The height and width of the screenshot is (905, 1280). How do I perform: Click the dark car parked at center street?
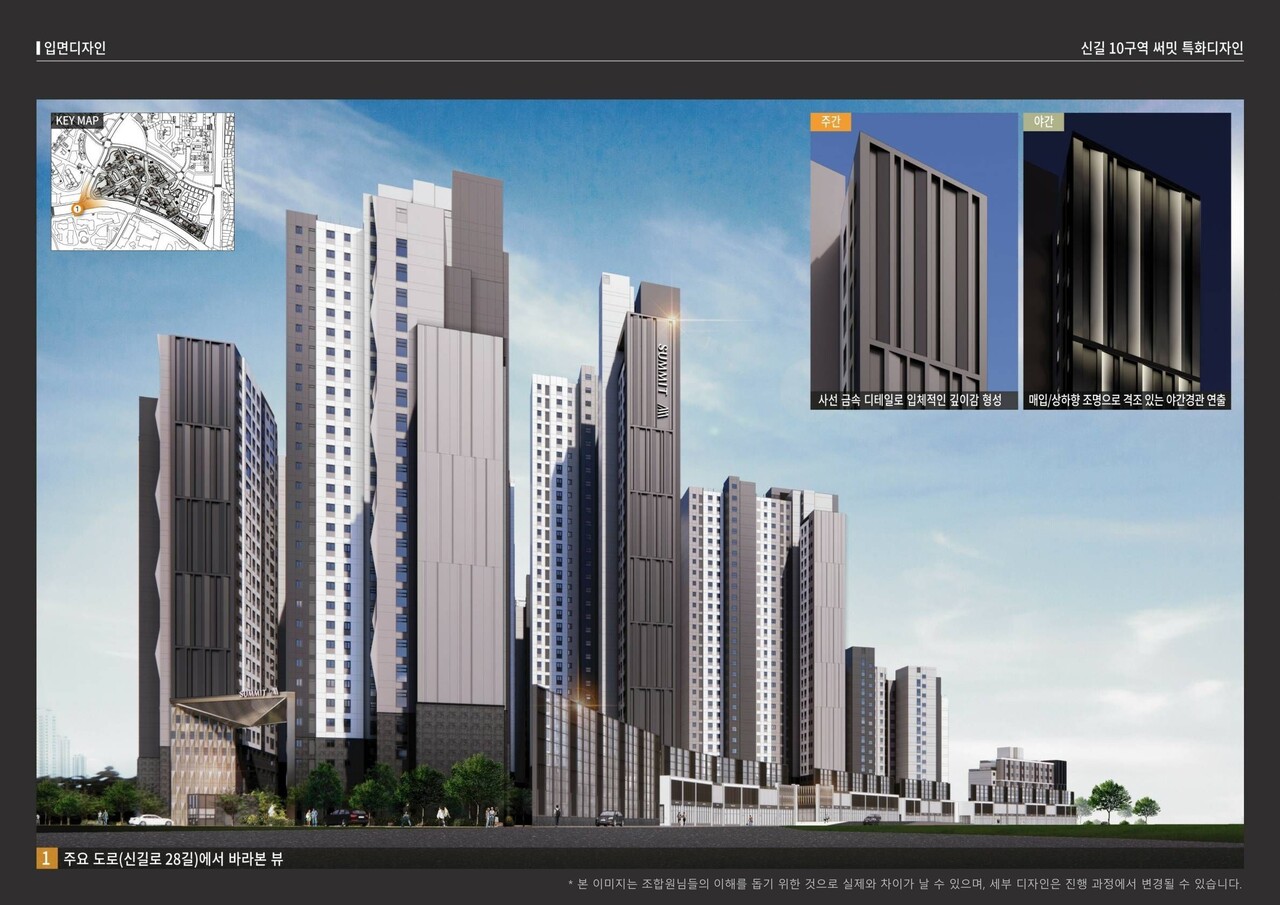[609, 818]
